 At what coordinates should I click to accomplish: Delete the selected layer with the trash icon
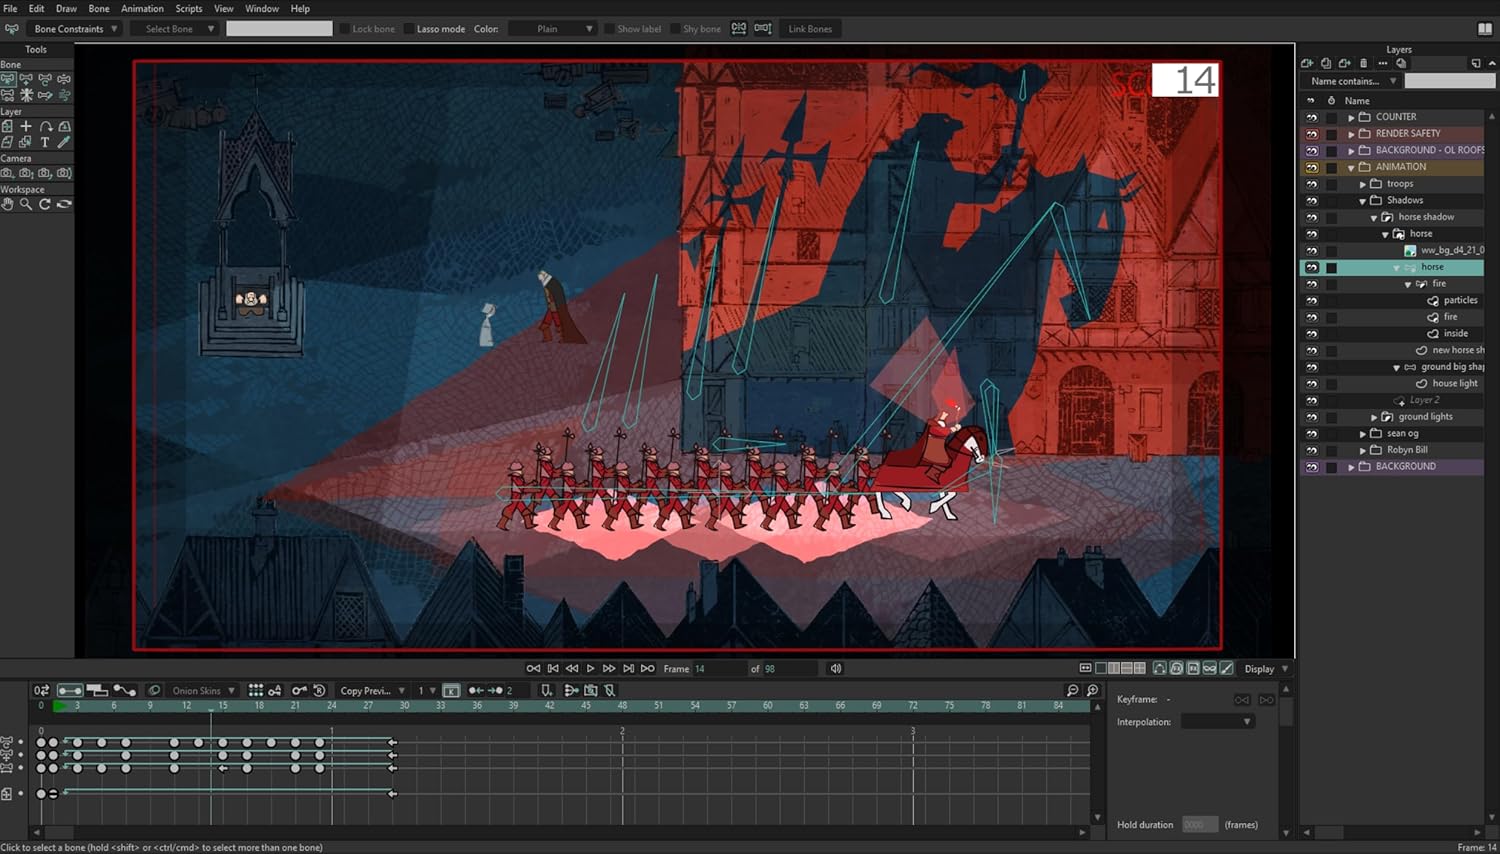tap(1364, 63)
